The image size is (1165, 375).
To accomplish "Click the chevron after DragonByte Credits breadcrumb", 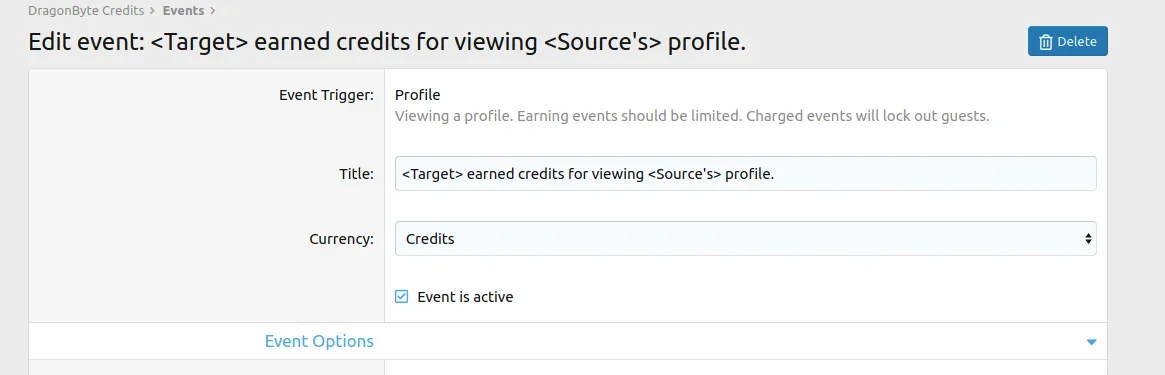I will tap(152, 11).
